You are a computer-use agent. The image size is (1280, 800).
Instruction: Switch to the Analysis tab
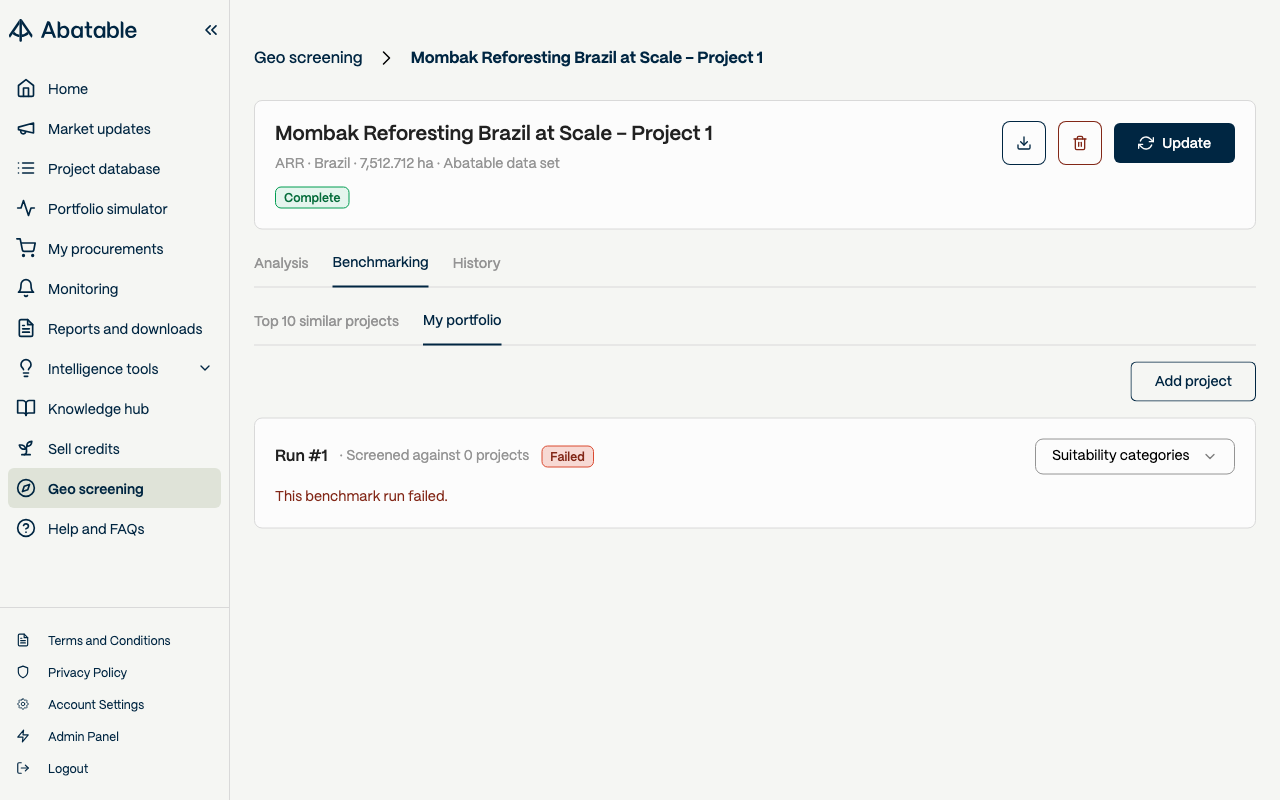pyautogui.click(x=281, y=263)
